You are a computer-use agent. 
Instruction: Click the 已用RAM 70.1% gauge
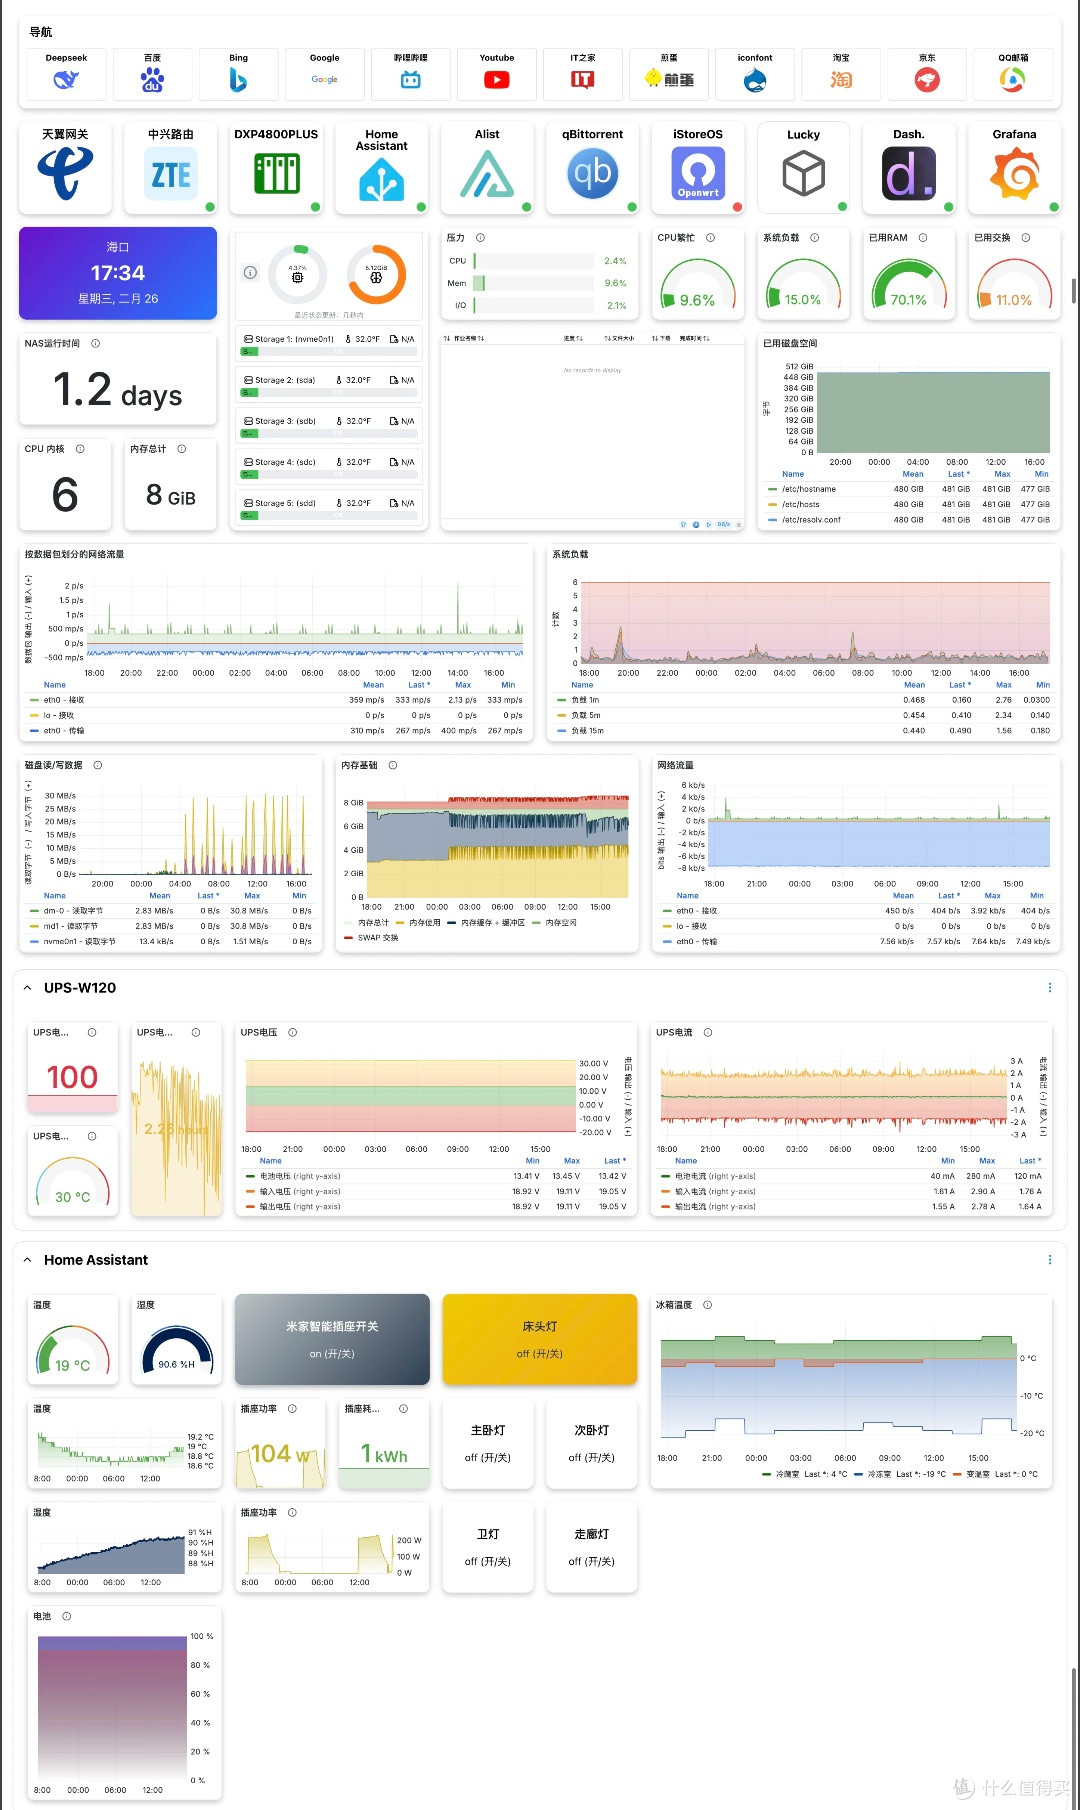tap(909, 283)
